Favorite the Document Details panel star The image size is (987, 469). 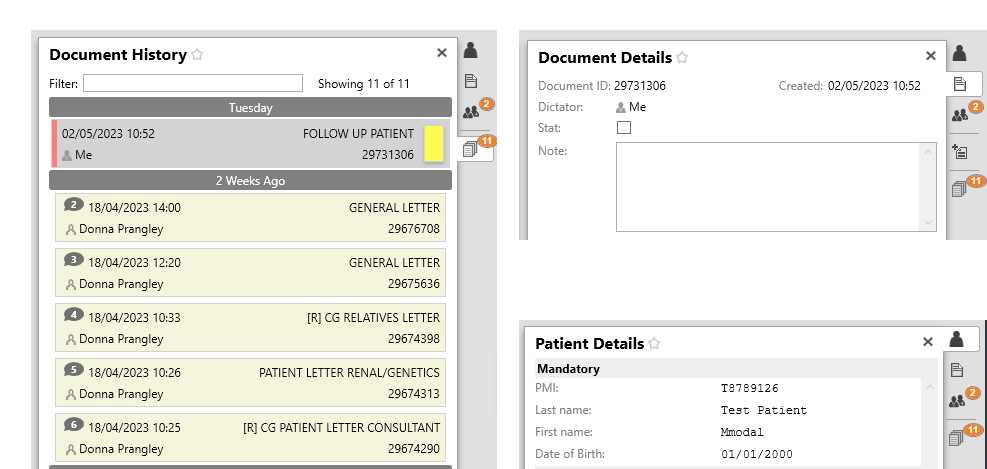click(682, 58)
